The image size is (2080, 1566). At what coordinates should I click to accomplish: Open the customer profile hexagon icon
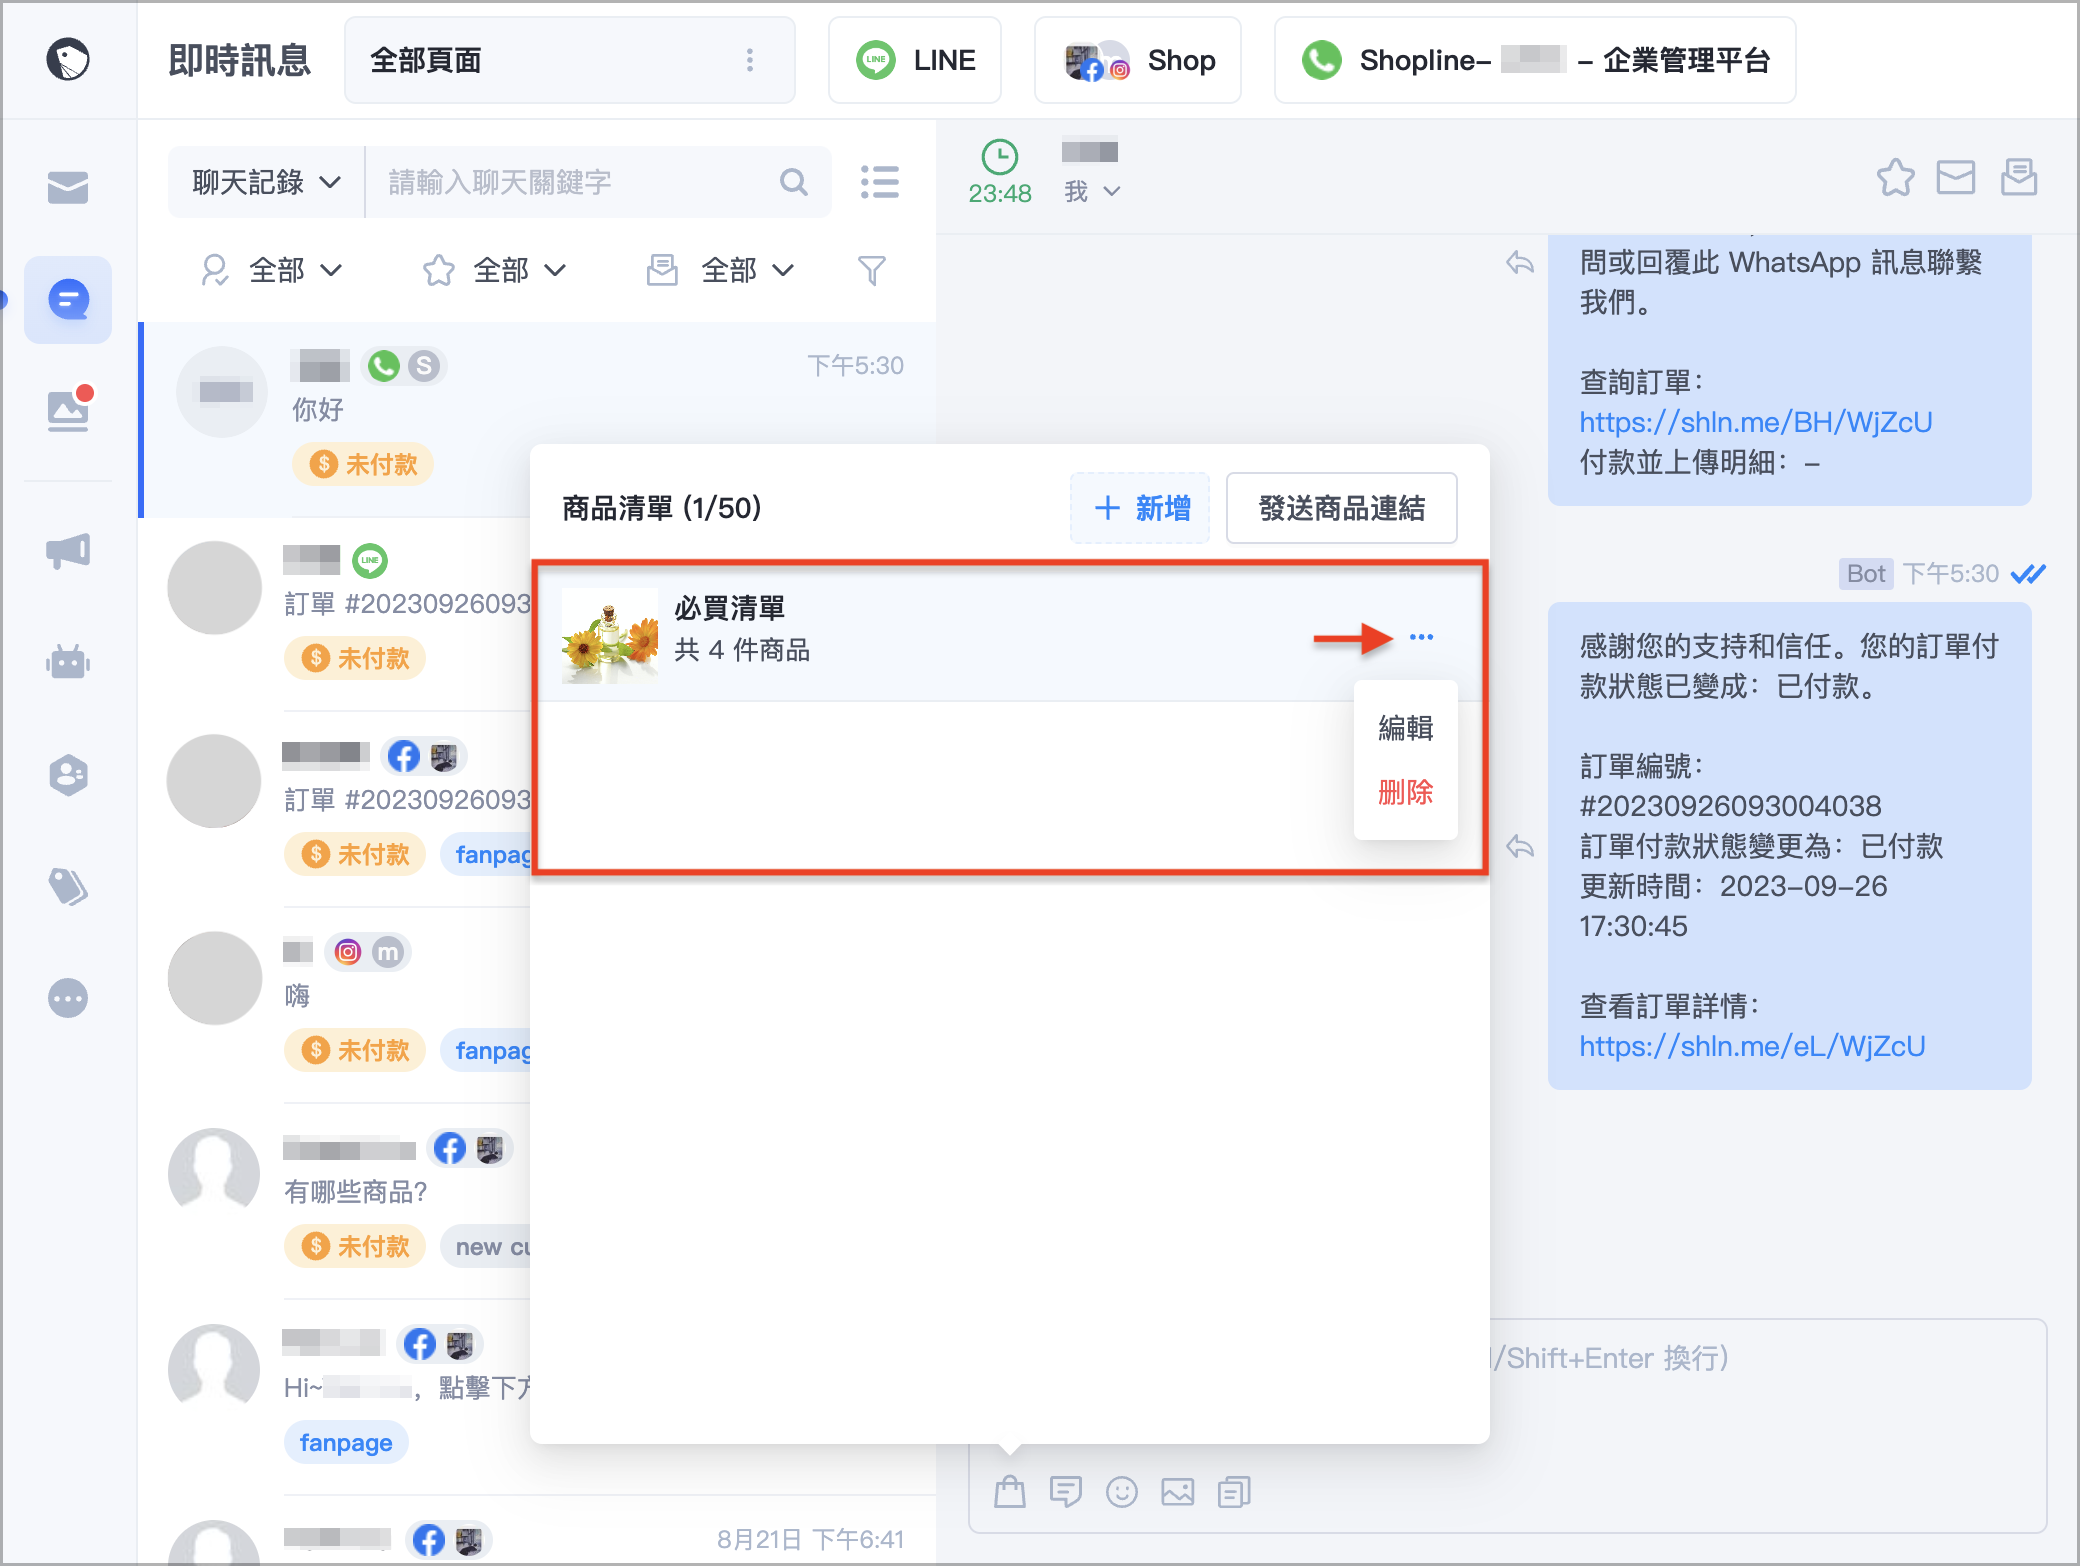(68, 774)
